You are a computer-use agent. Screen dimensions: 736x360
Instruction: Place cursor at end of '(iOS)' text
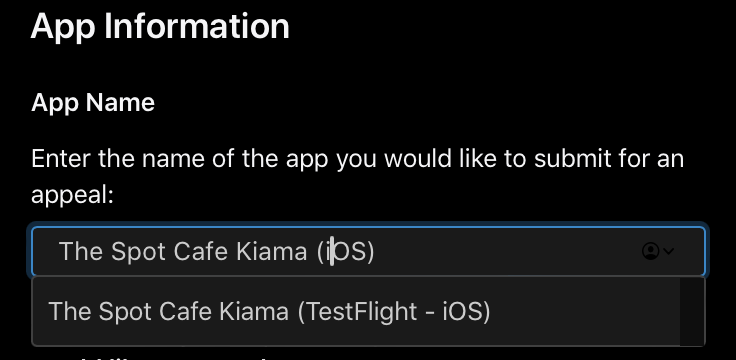[375, 252]
